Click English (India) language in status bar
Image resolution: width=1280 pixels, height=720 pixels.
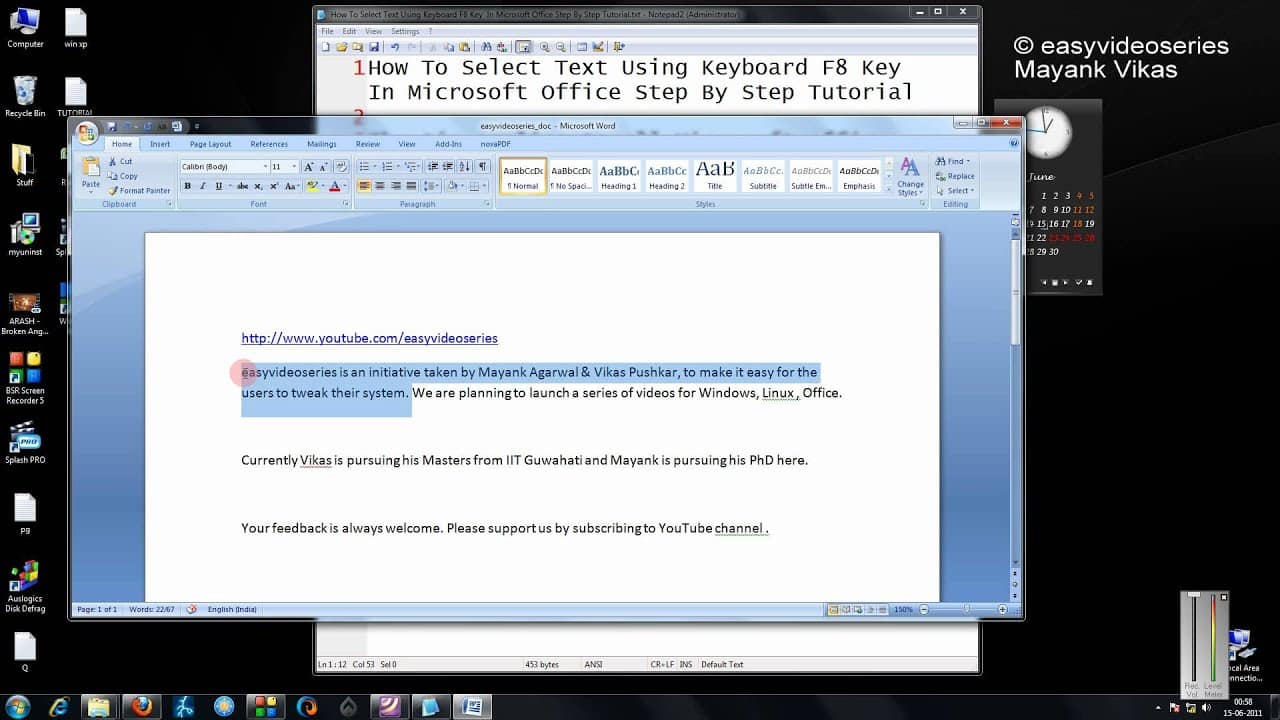(232, 609)
